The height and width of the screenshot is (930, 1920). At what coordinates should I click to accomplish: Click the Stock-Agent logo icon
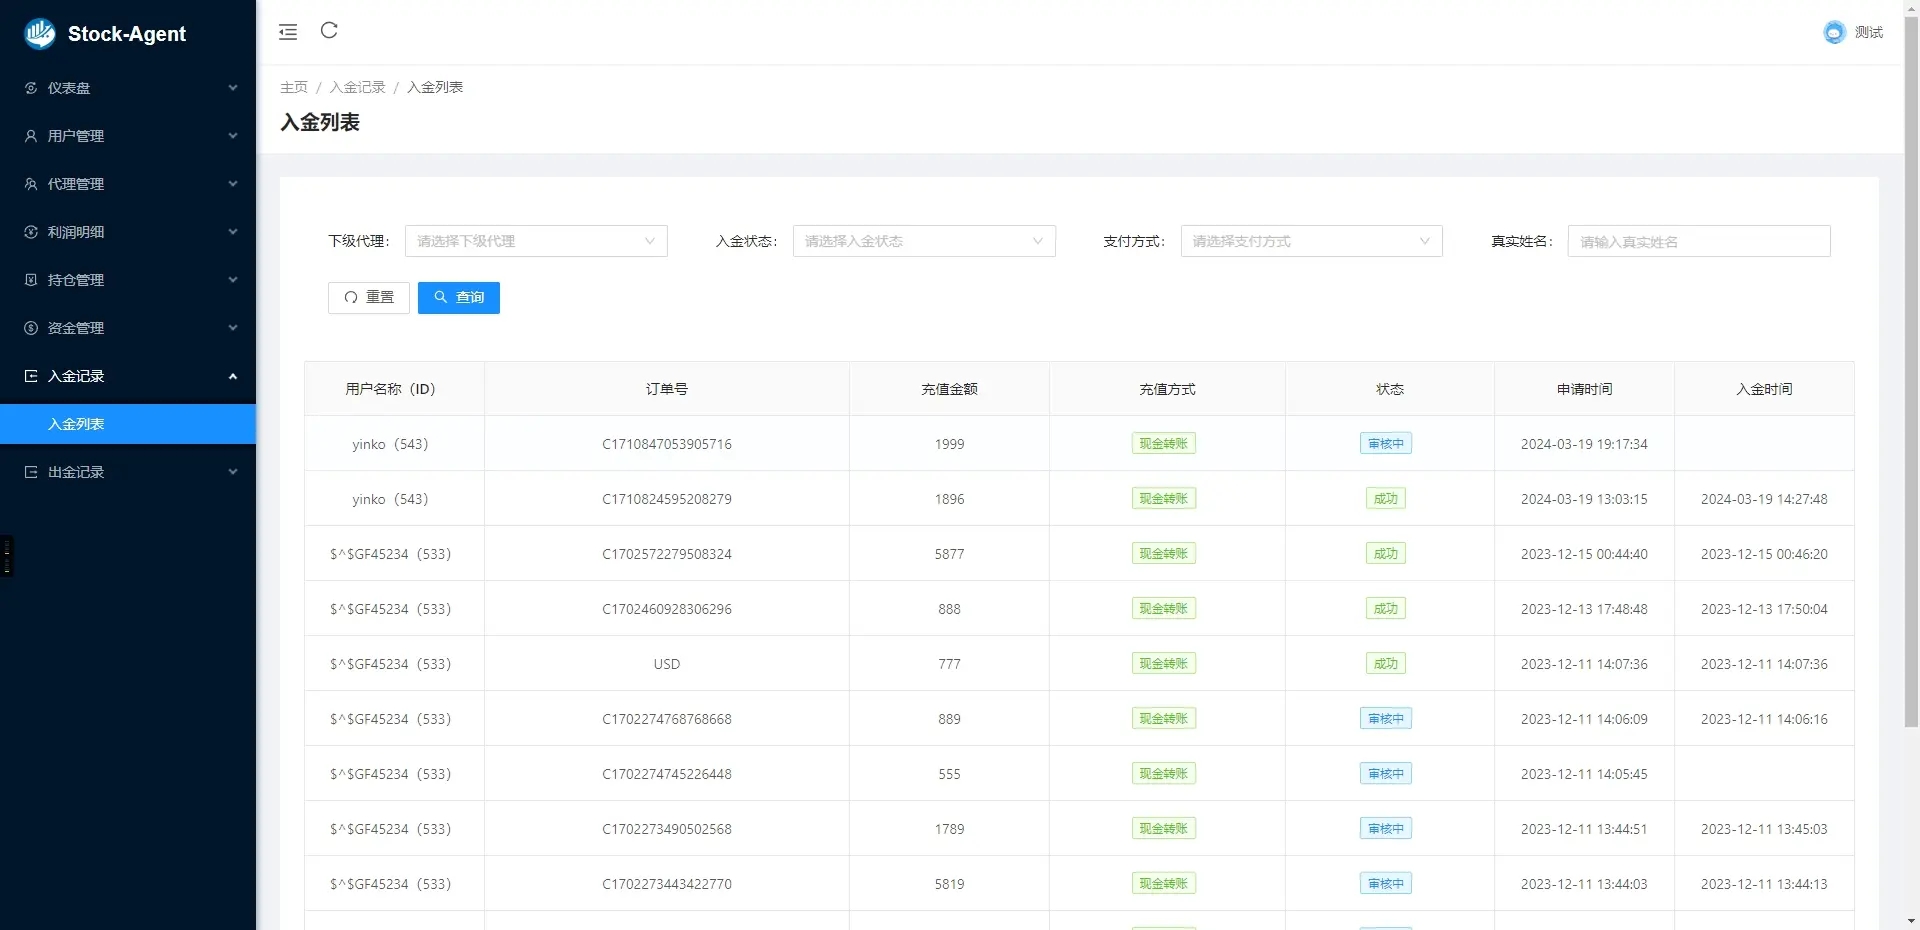tap(40, 34)
